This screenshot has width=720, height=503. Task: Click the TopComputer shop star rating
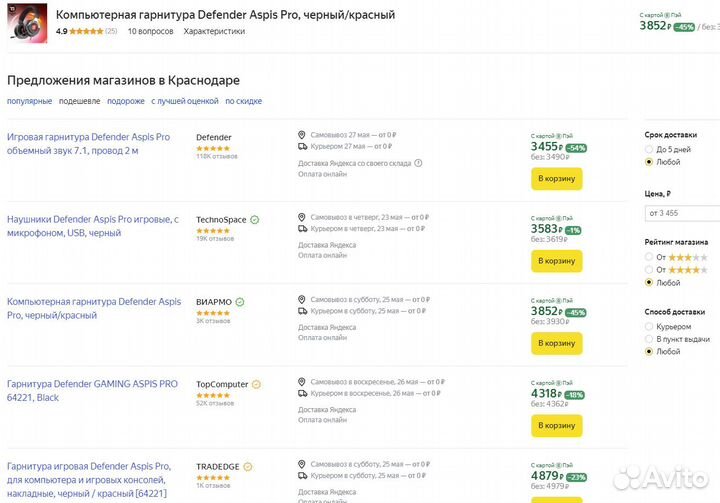point(213,395)
